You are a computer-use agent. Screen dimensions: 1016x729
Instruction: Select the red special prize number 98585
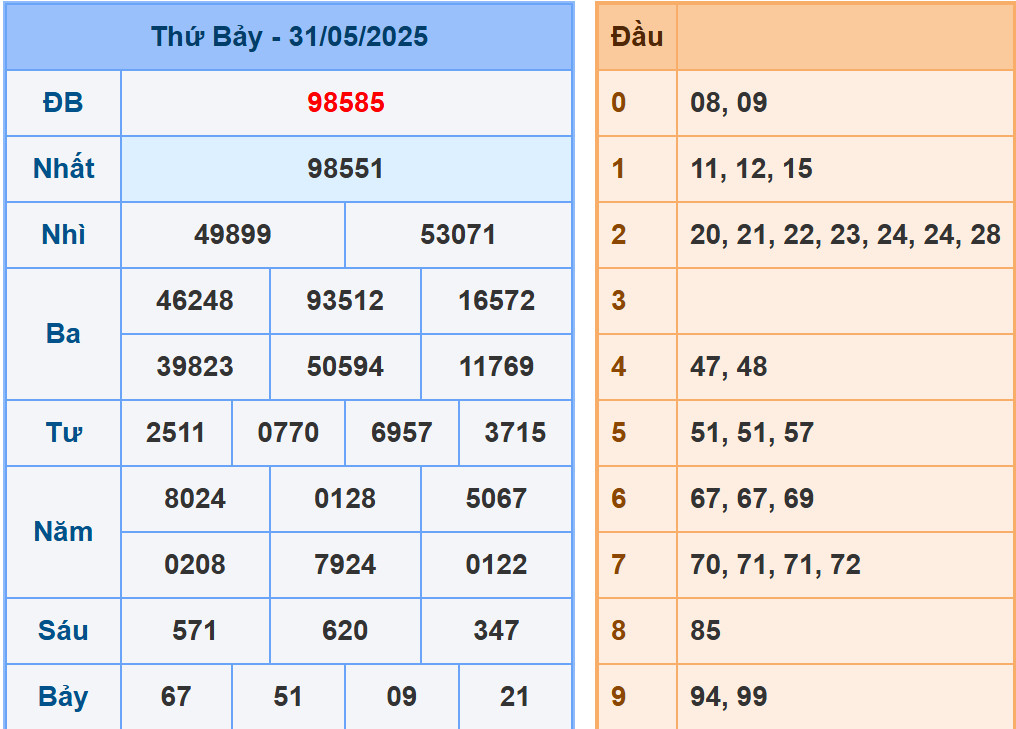point(346,103)
